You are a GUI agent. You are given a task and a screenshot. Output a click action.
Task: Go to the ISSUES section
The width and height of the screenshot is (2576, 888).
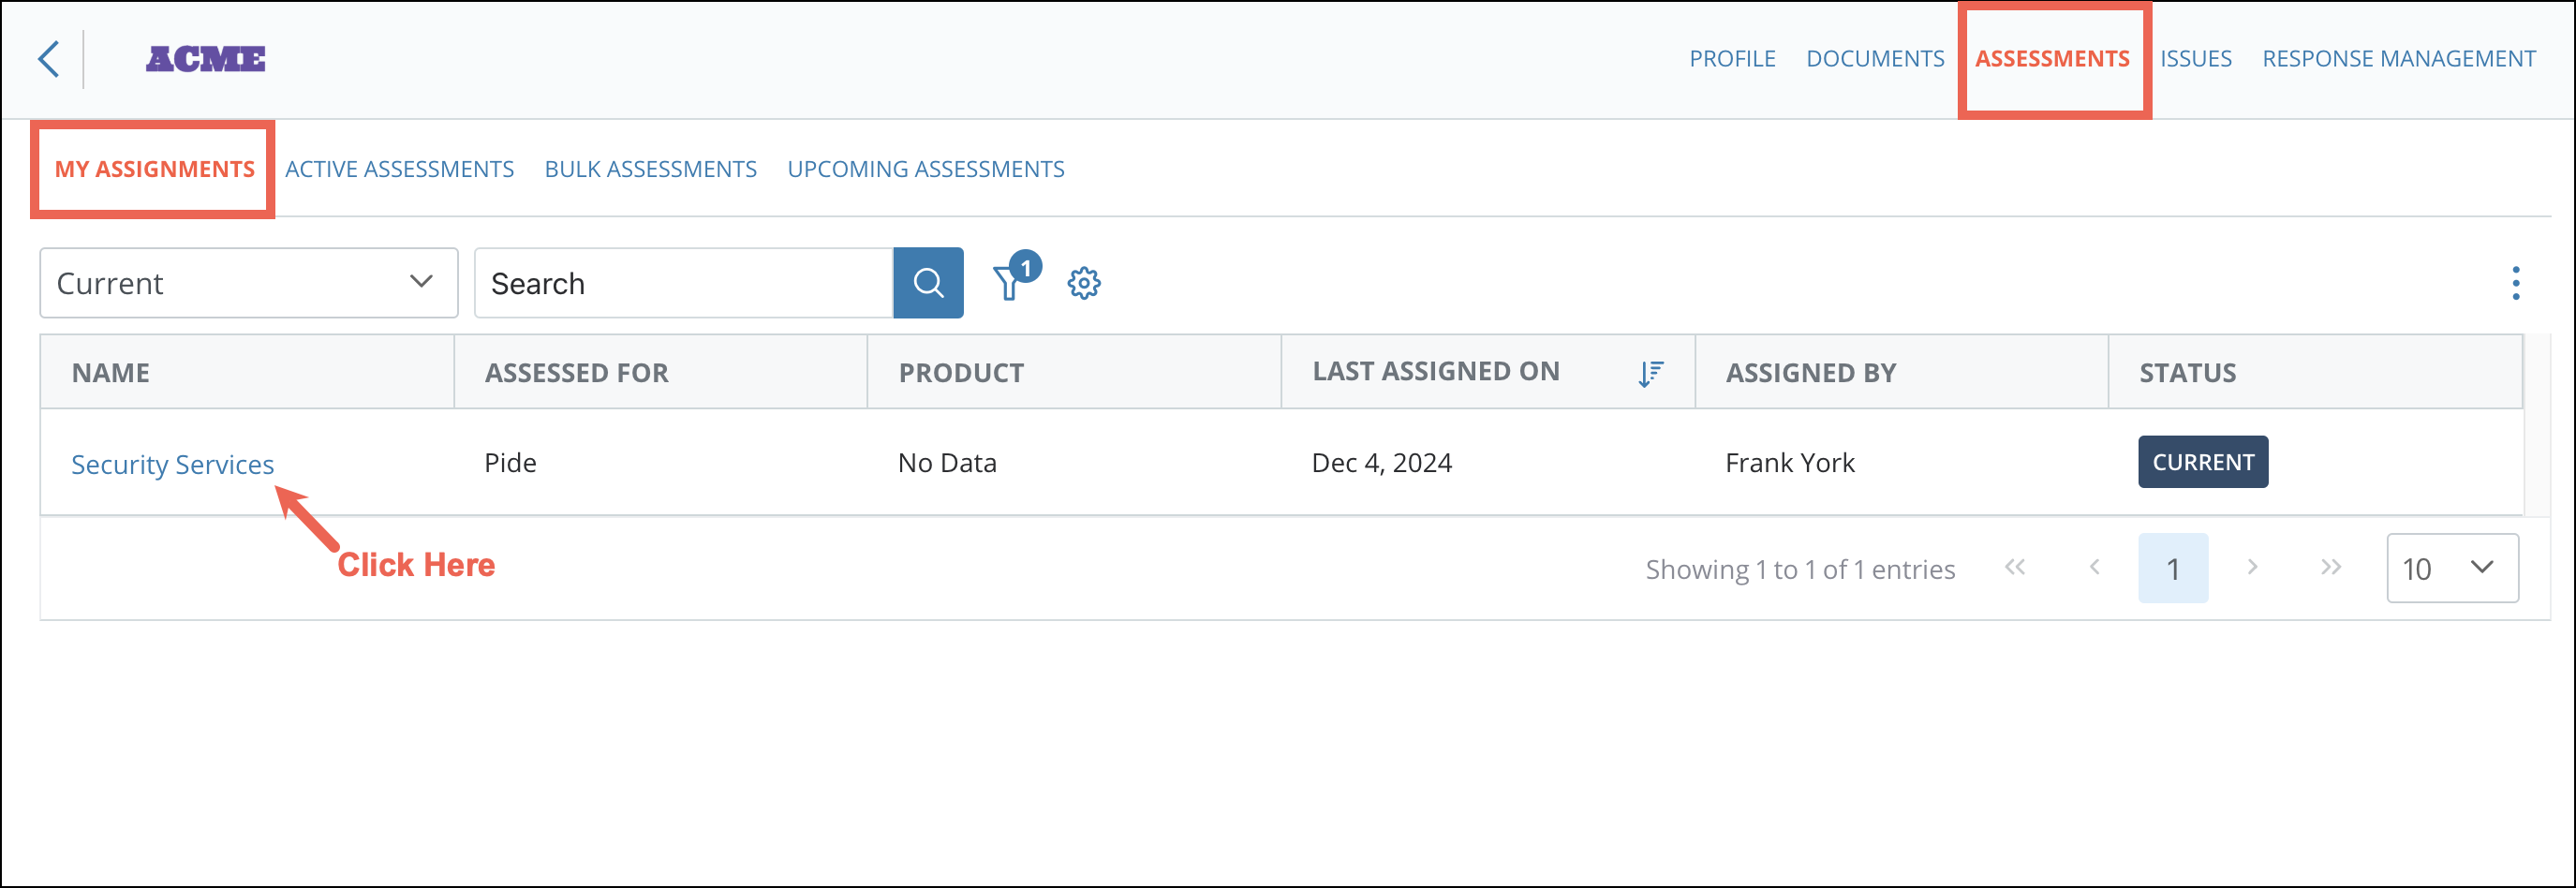point(2196,58)
